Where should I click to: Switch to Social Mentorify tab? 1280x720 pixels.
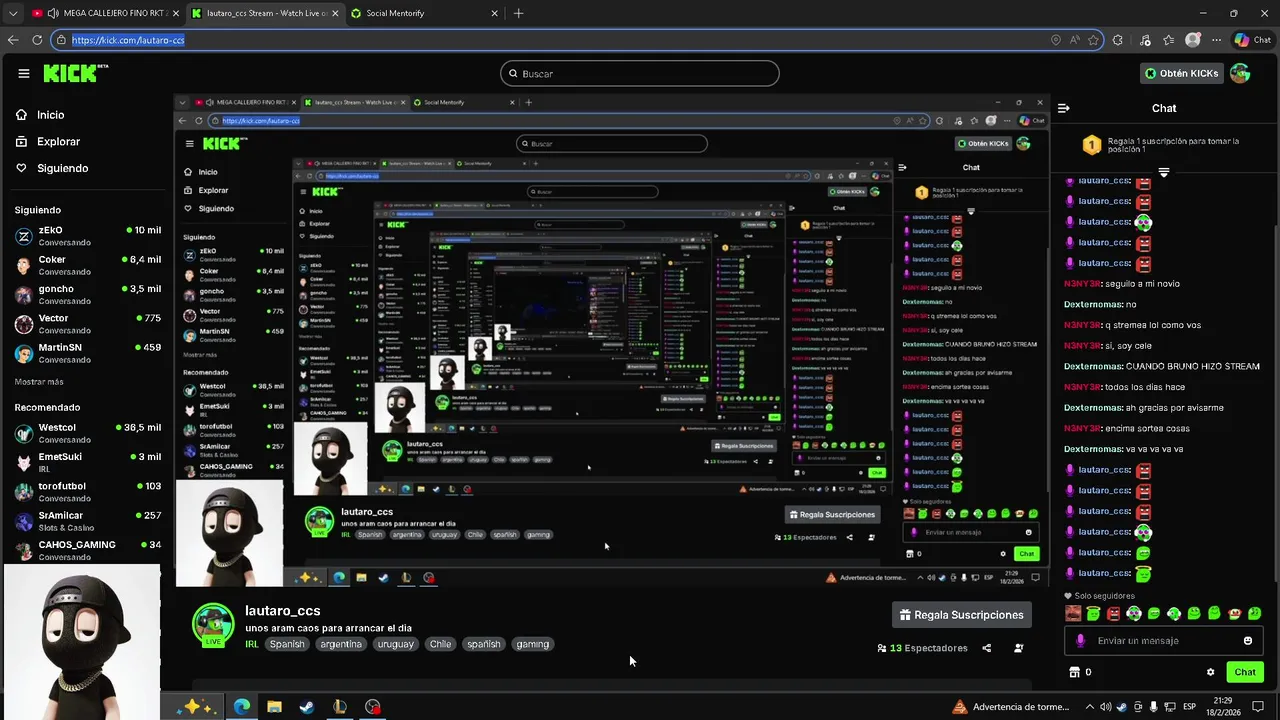(424, 13)
